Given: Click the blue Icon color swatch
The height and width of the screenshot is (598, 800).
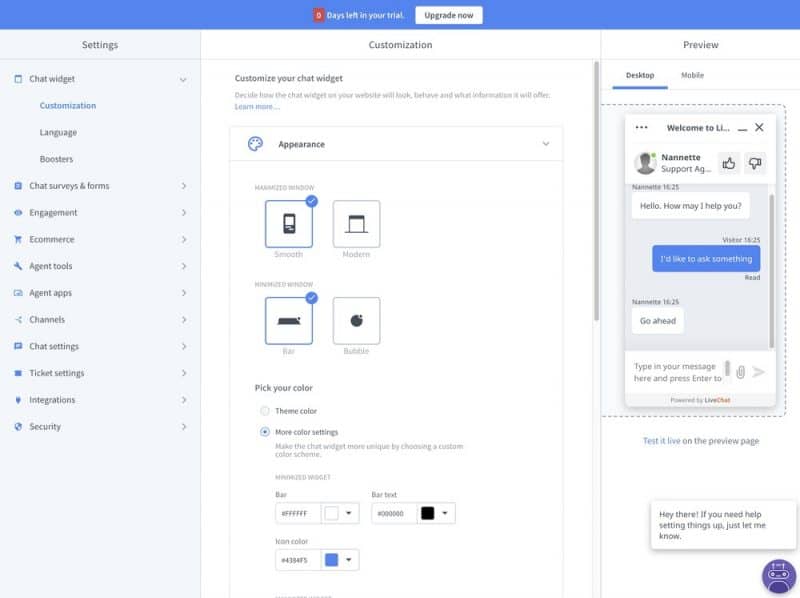Looking at the screenshot, I should (x=332, y=559).
